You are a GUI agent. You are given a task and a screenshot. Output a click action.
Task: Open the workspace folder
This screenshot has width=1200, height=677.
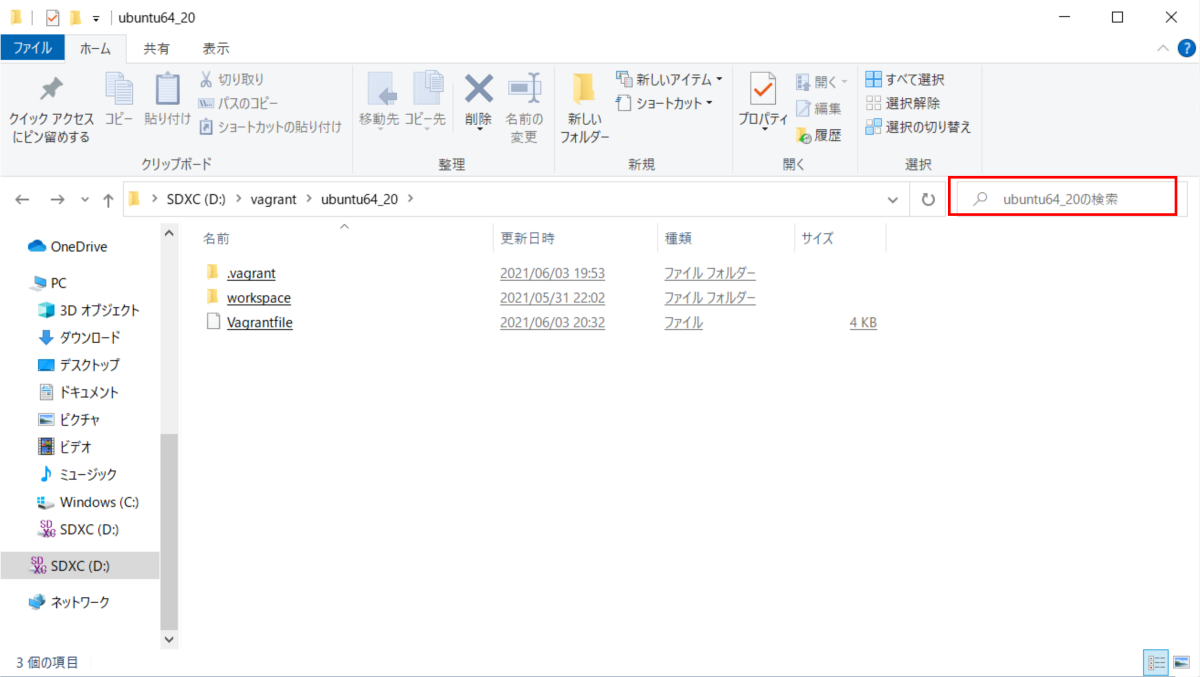(259, 297)
